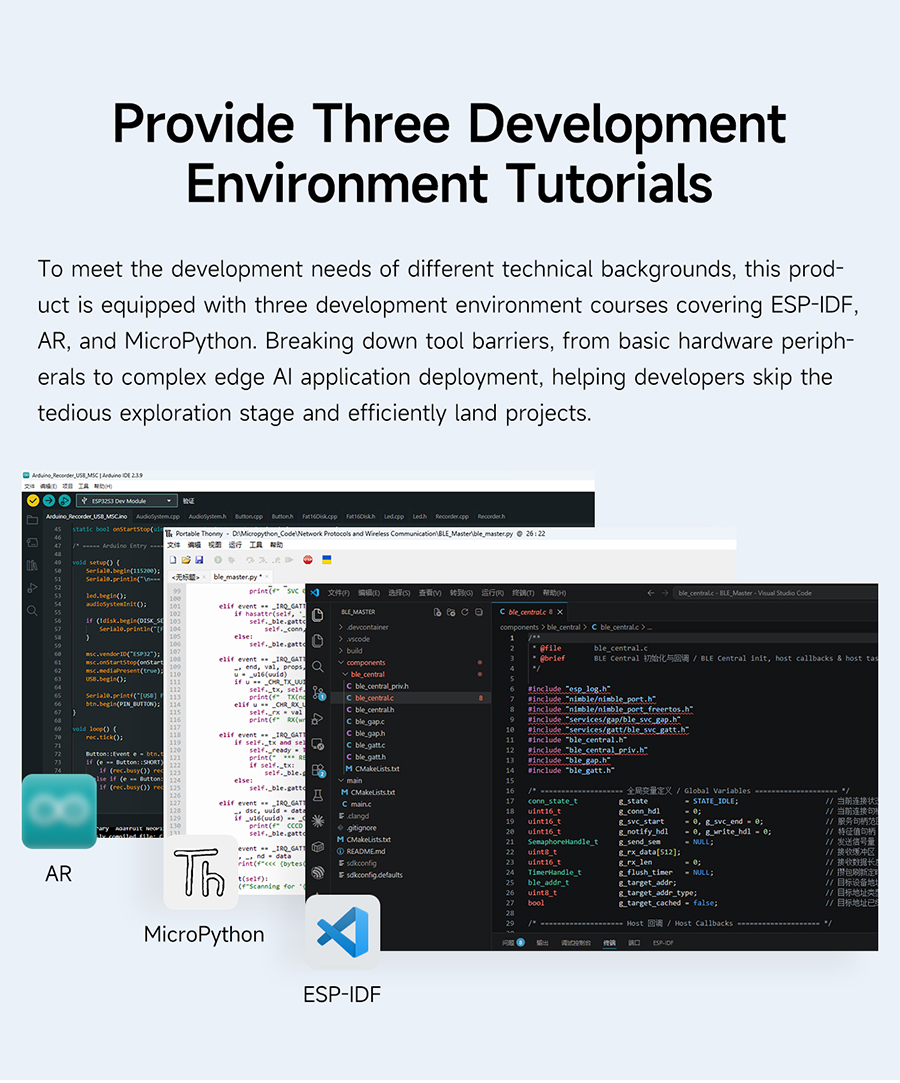Open the 运行 menu in Thonny

[x=235, y=545]
